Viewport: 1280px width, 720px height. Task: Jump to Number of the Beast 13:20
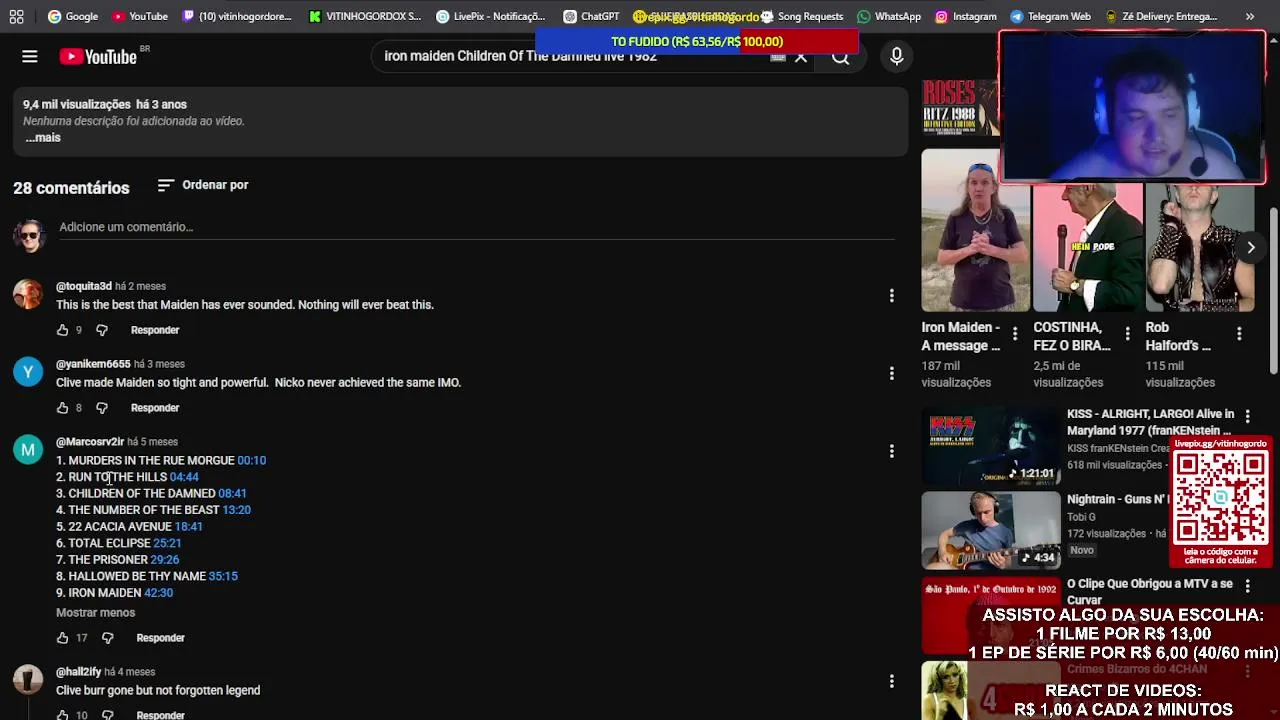pyautogui.click(x=236, y=510)
